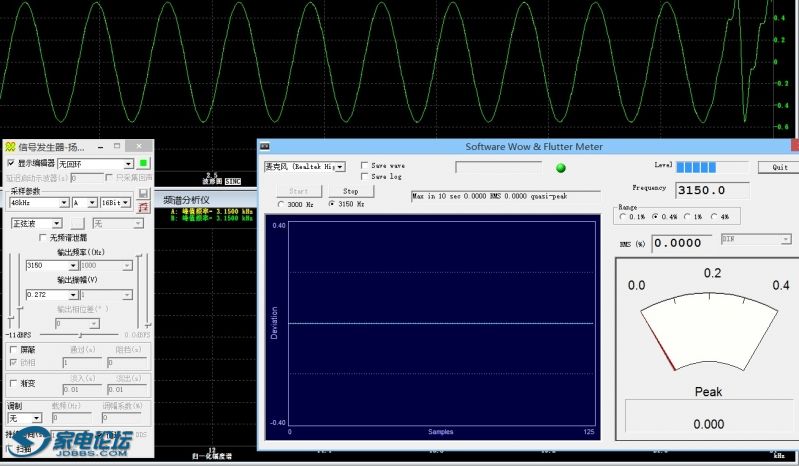Click the Deviation plot area
The width and height of the screenshot is (799, 466).
(x=442, y=323)
